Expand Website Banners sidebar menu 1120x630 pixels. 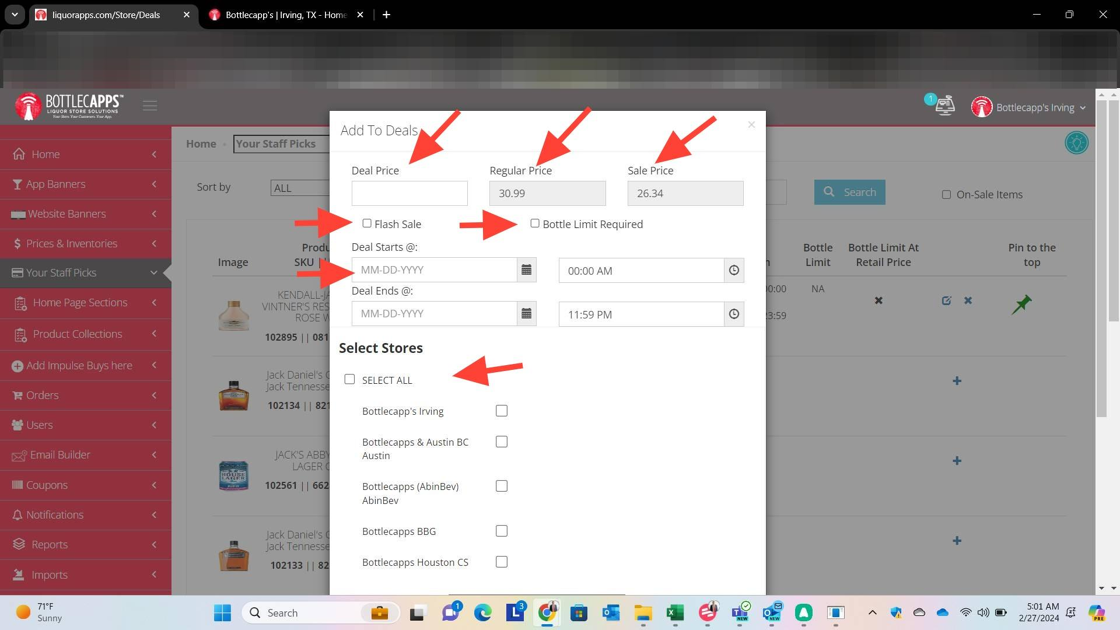pyautogui.click(x=86, y=214)
